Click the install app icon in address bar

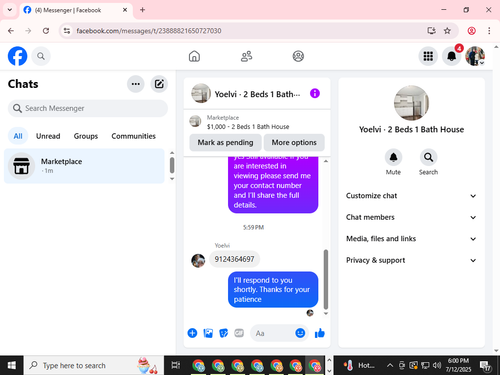point(431,31)
